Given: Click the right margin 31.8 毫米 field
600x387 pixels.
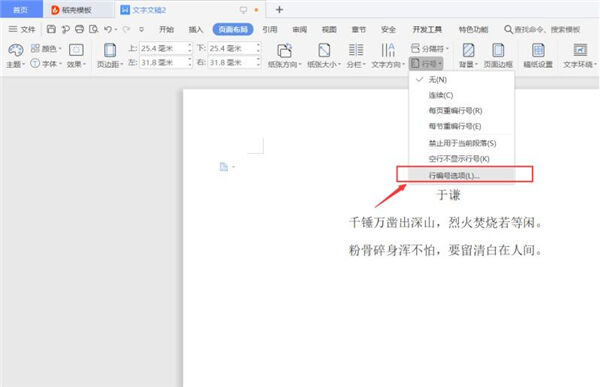Looking at the screenshot, I should (x=232, y=62).
